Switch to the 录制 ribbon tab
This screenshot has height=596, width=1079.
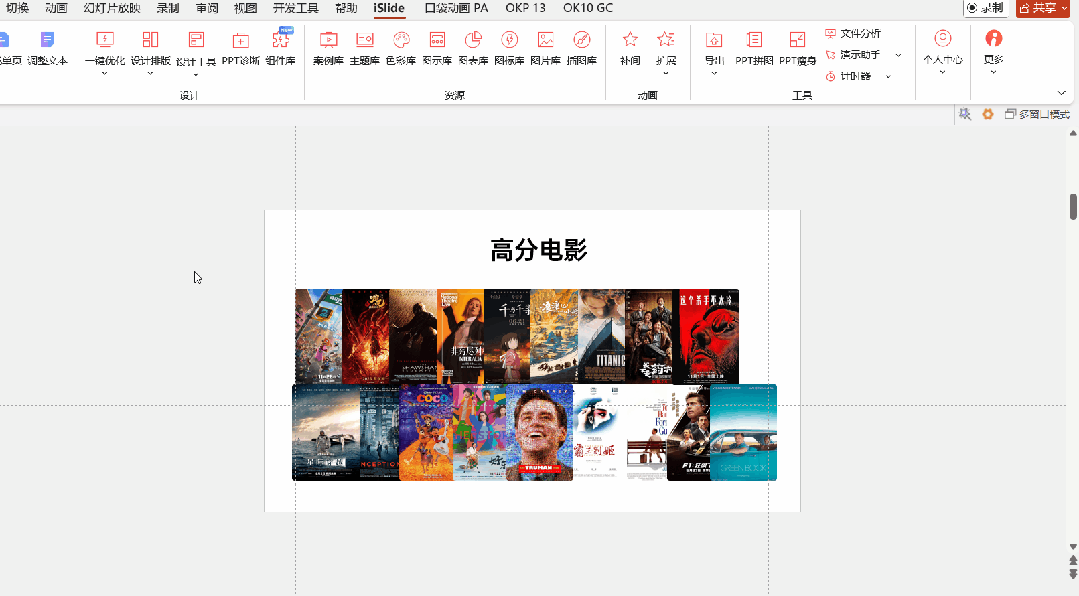(x=168, y=8)
